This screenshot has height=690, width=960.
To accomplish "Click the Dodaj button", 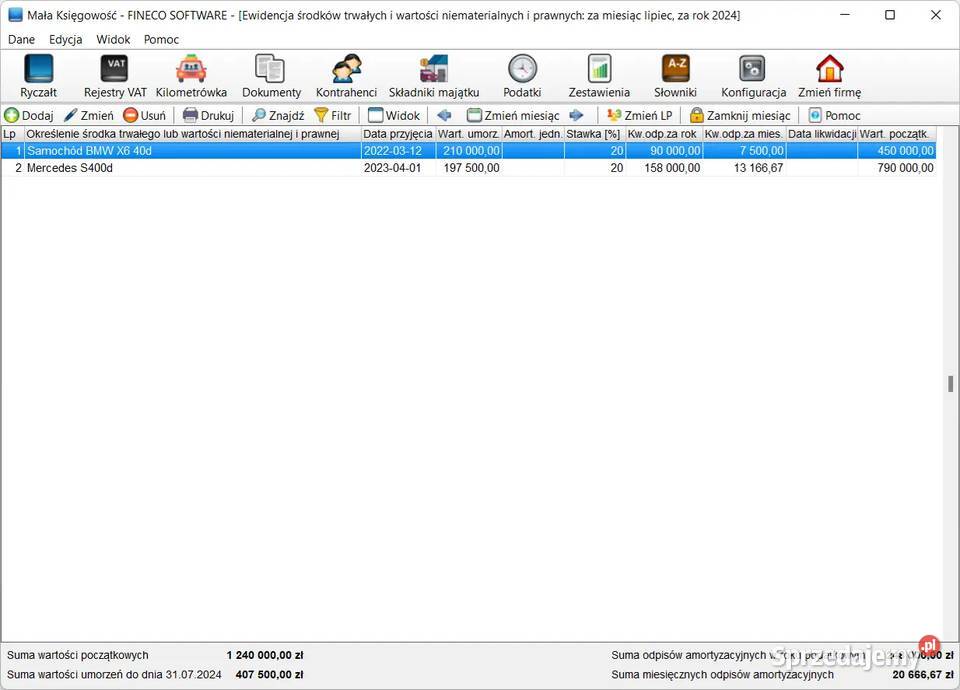I will coord(29,115).
